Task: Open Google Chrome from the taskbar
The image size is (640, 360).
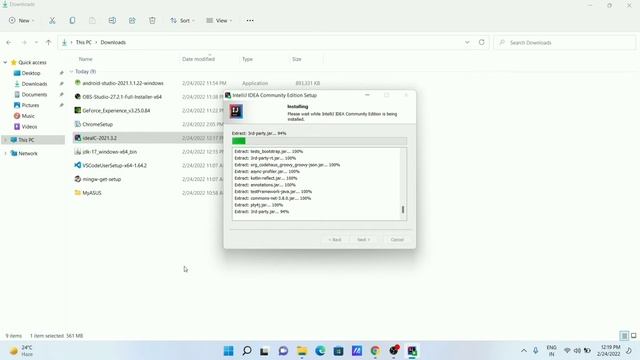Action: click(375, 351)
